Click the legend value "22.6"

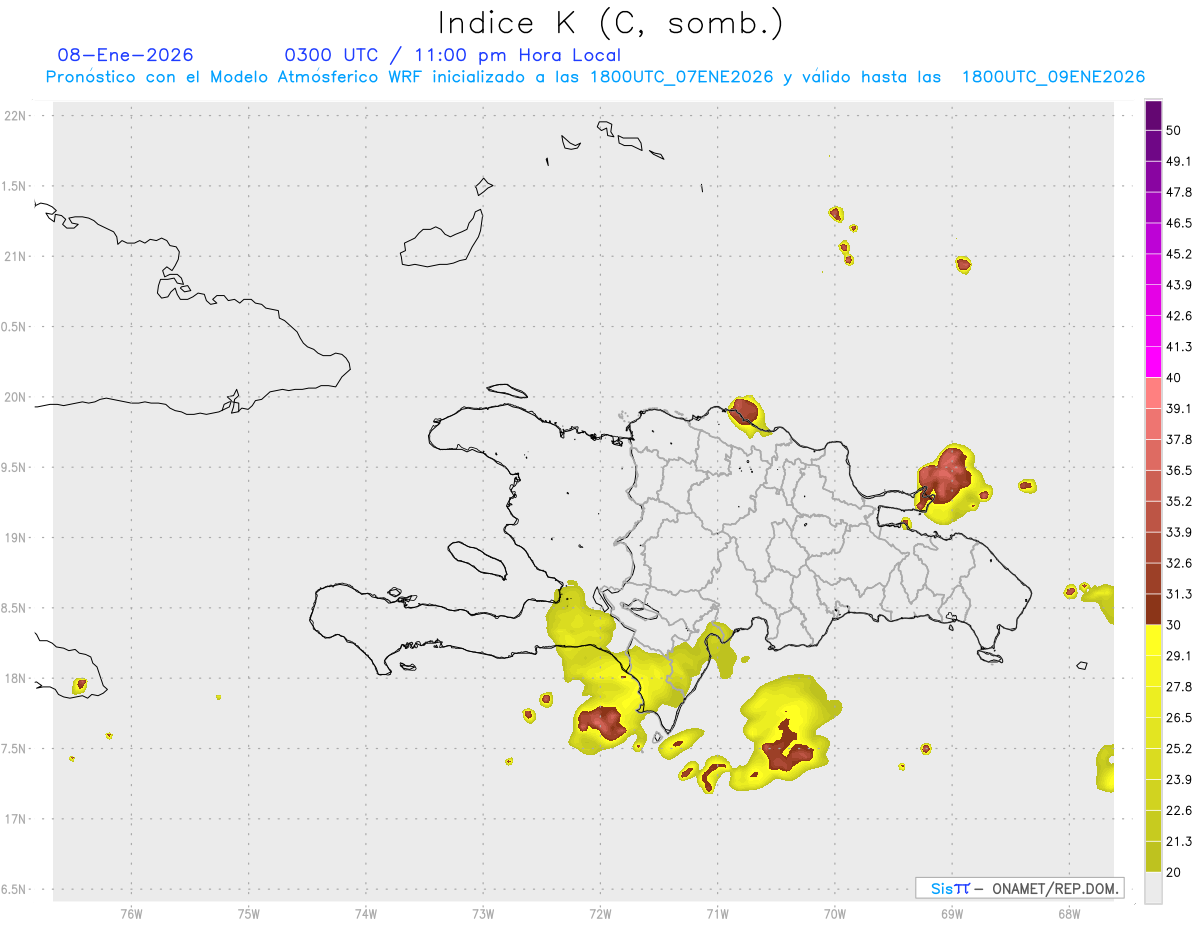coord(1179,811)
